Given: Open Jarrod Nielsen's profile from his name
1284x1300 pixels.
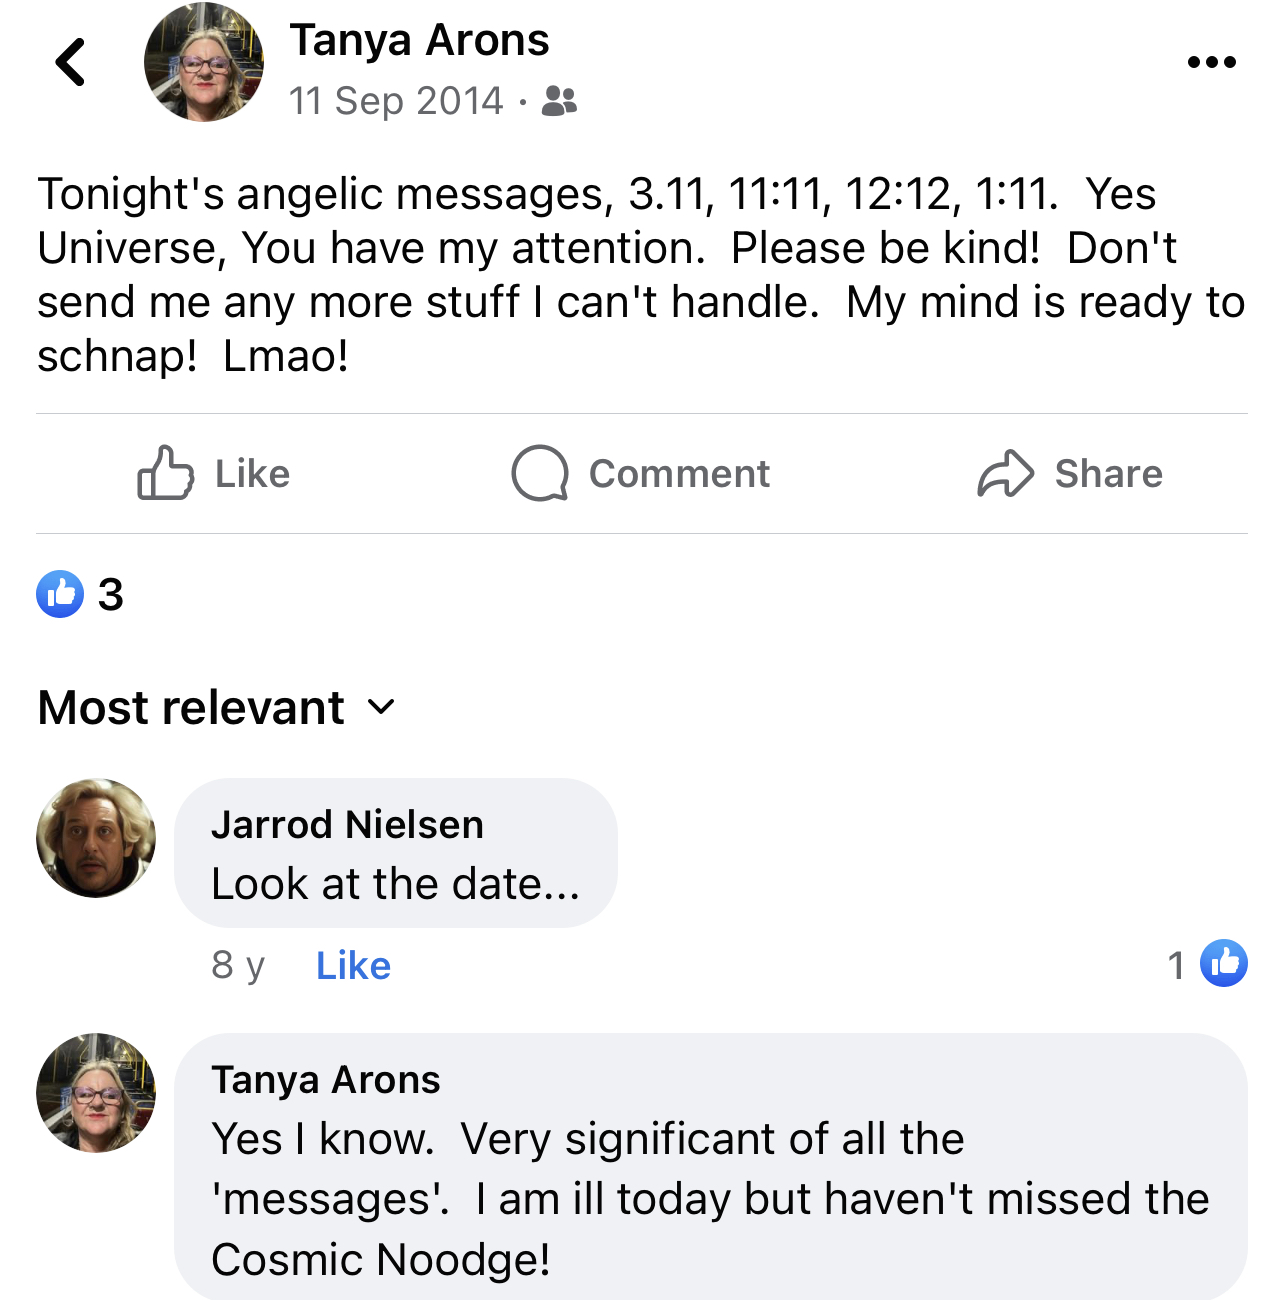Looking at the screenshot, I should point(347,825).
